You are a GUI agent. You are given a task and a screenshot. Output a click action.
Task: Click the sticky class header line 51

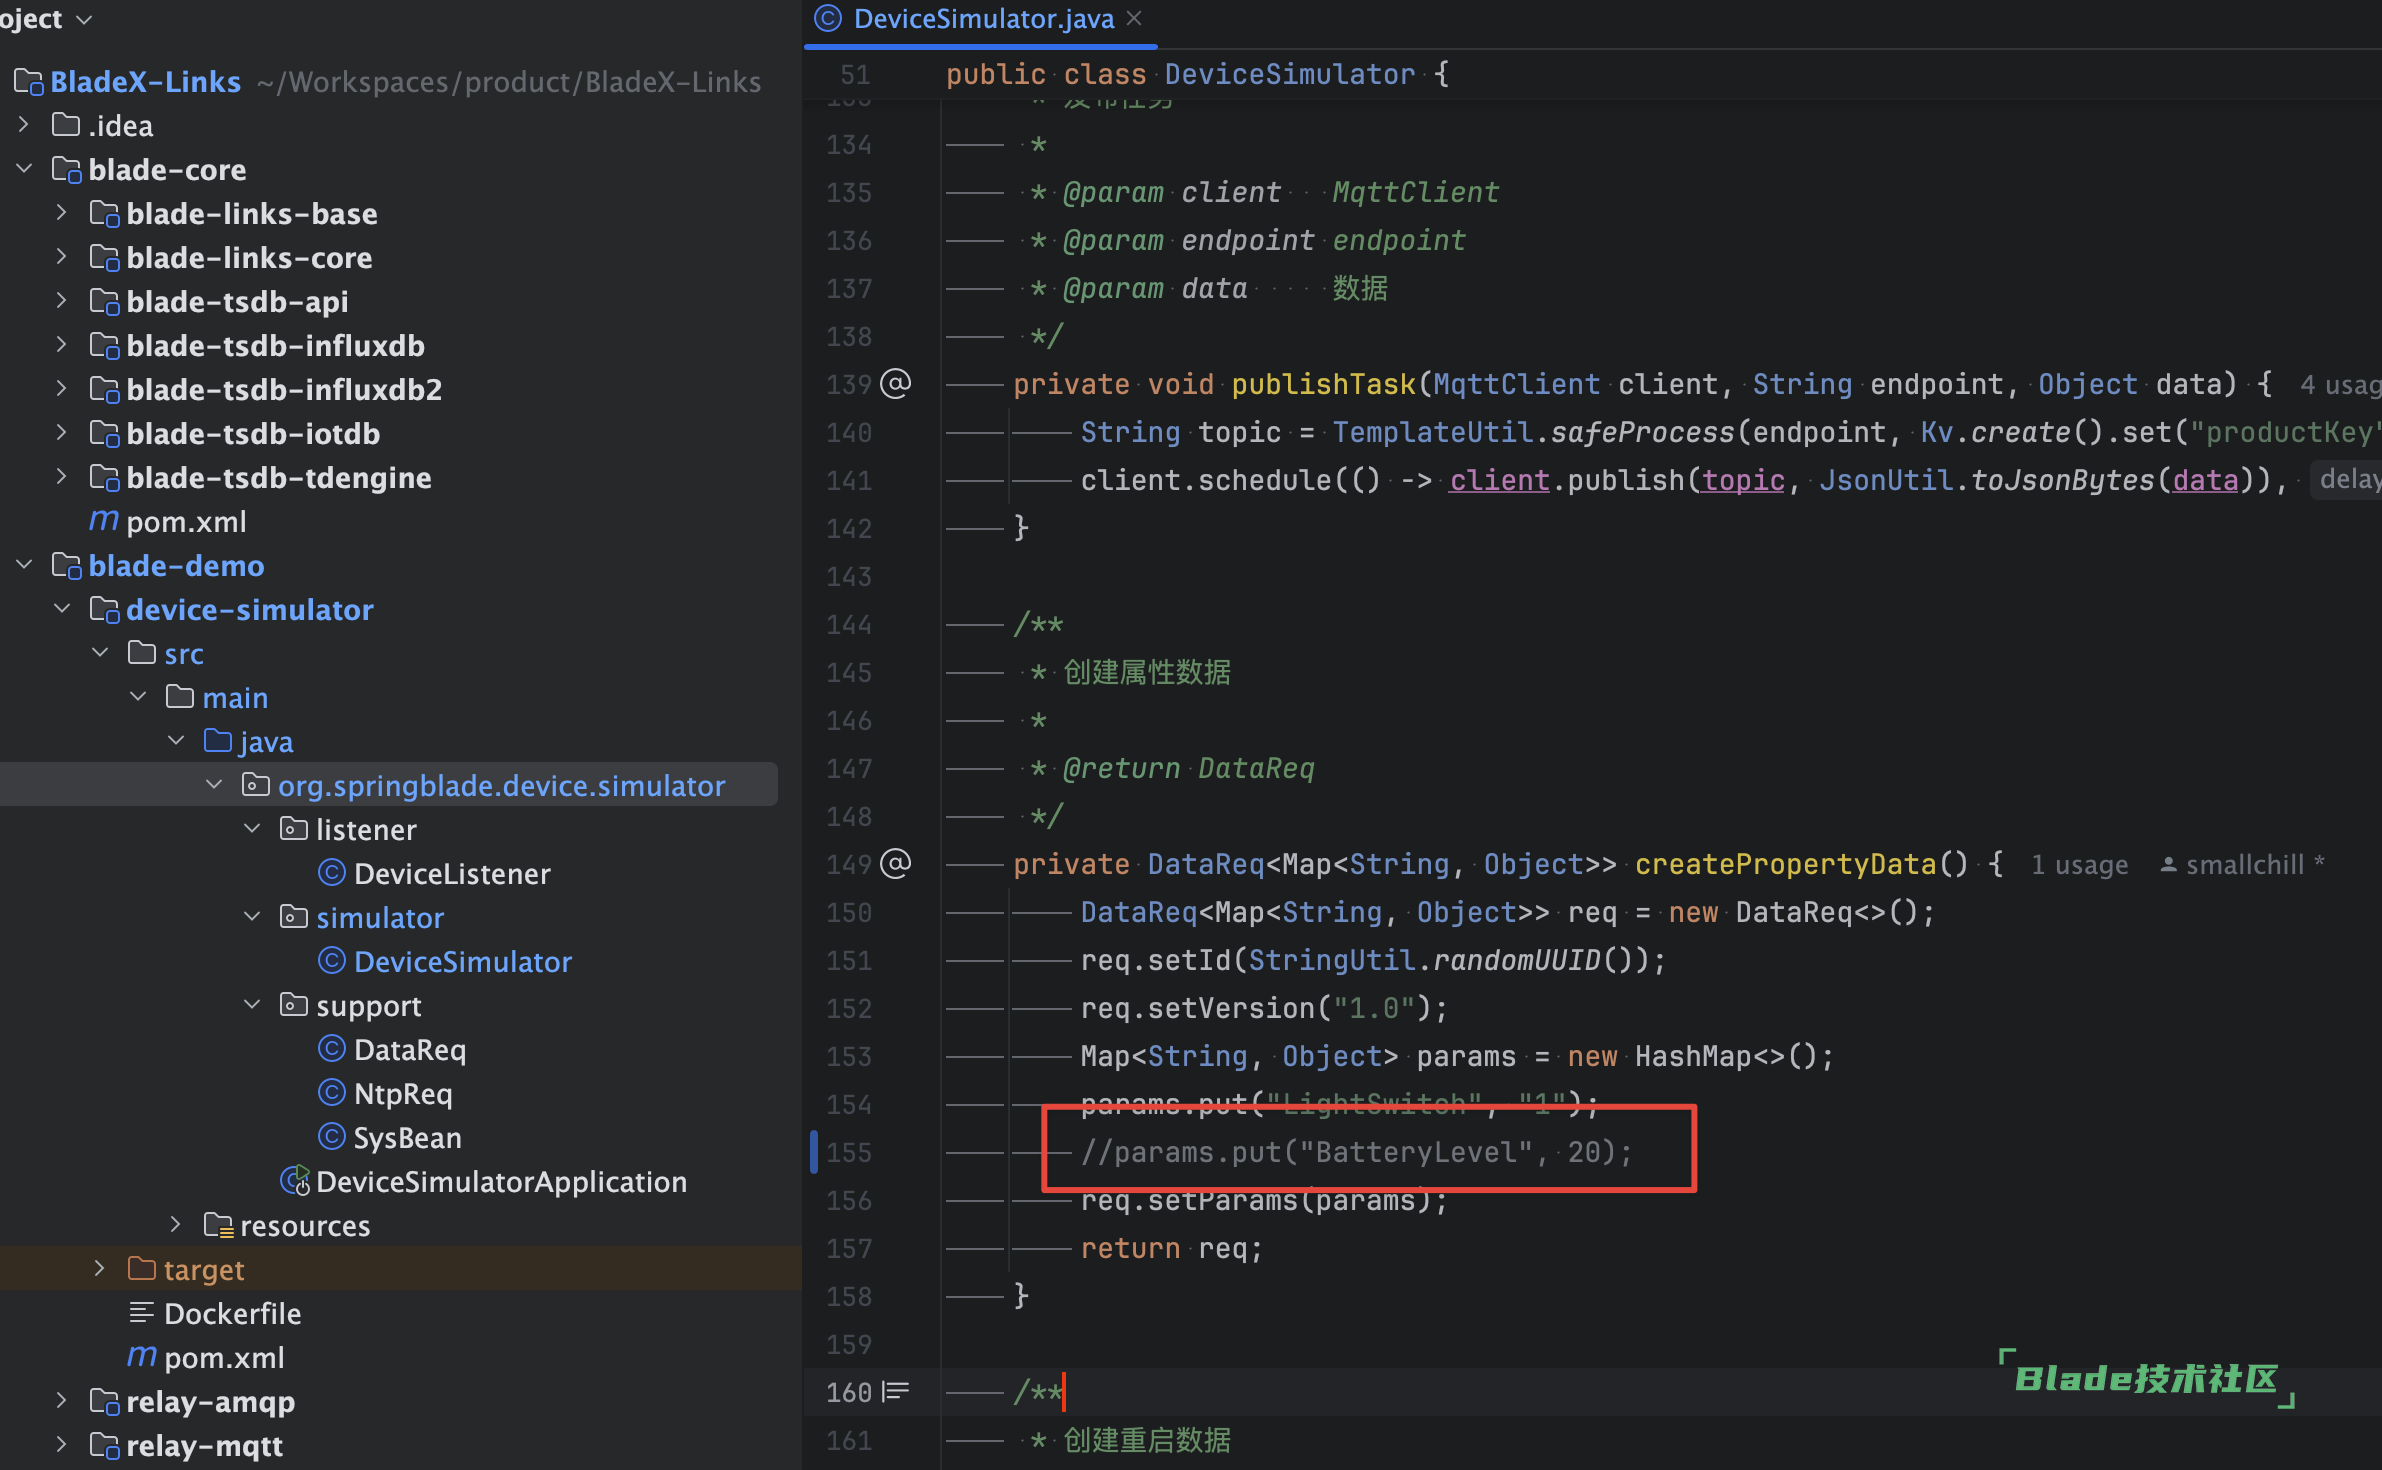1198,75
